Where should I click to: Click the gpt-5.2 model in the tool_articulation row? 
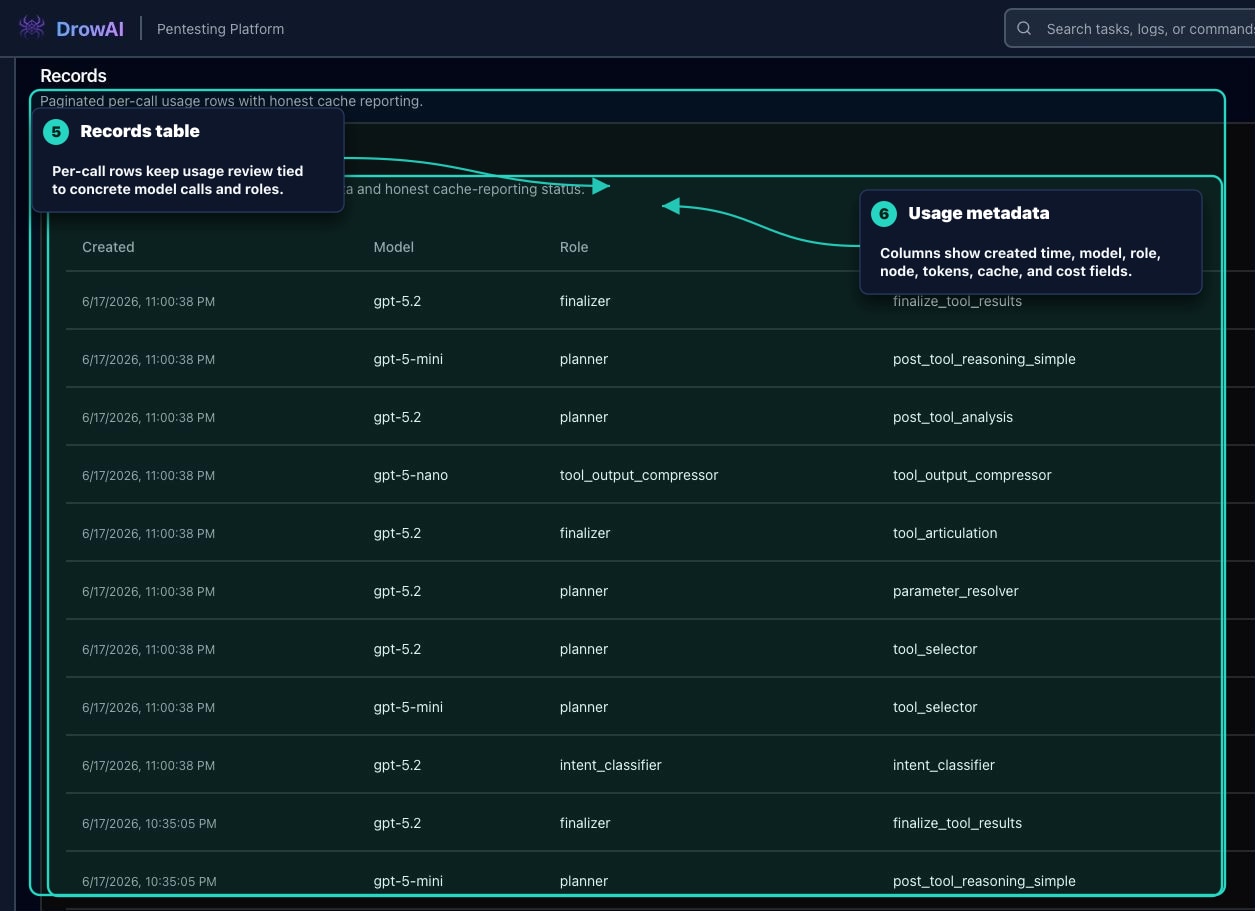click(397, 533)
